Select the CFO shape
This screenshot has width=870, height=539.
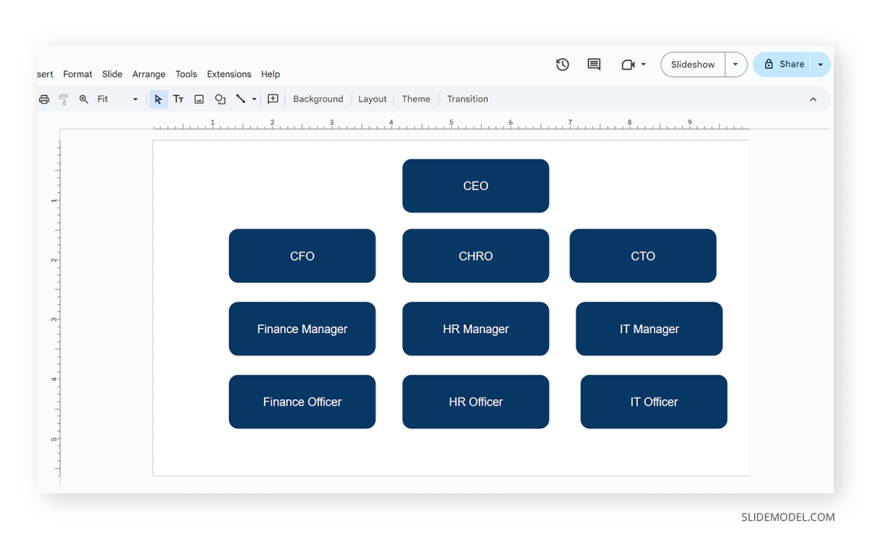click(x=302, y=256)
